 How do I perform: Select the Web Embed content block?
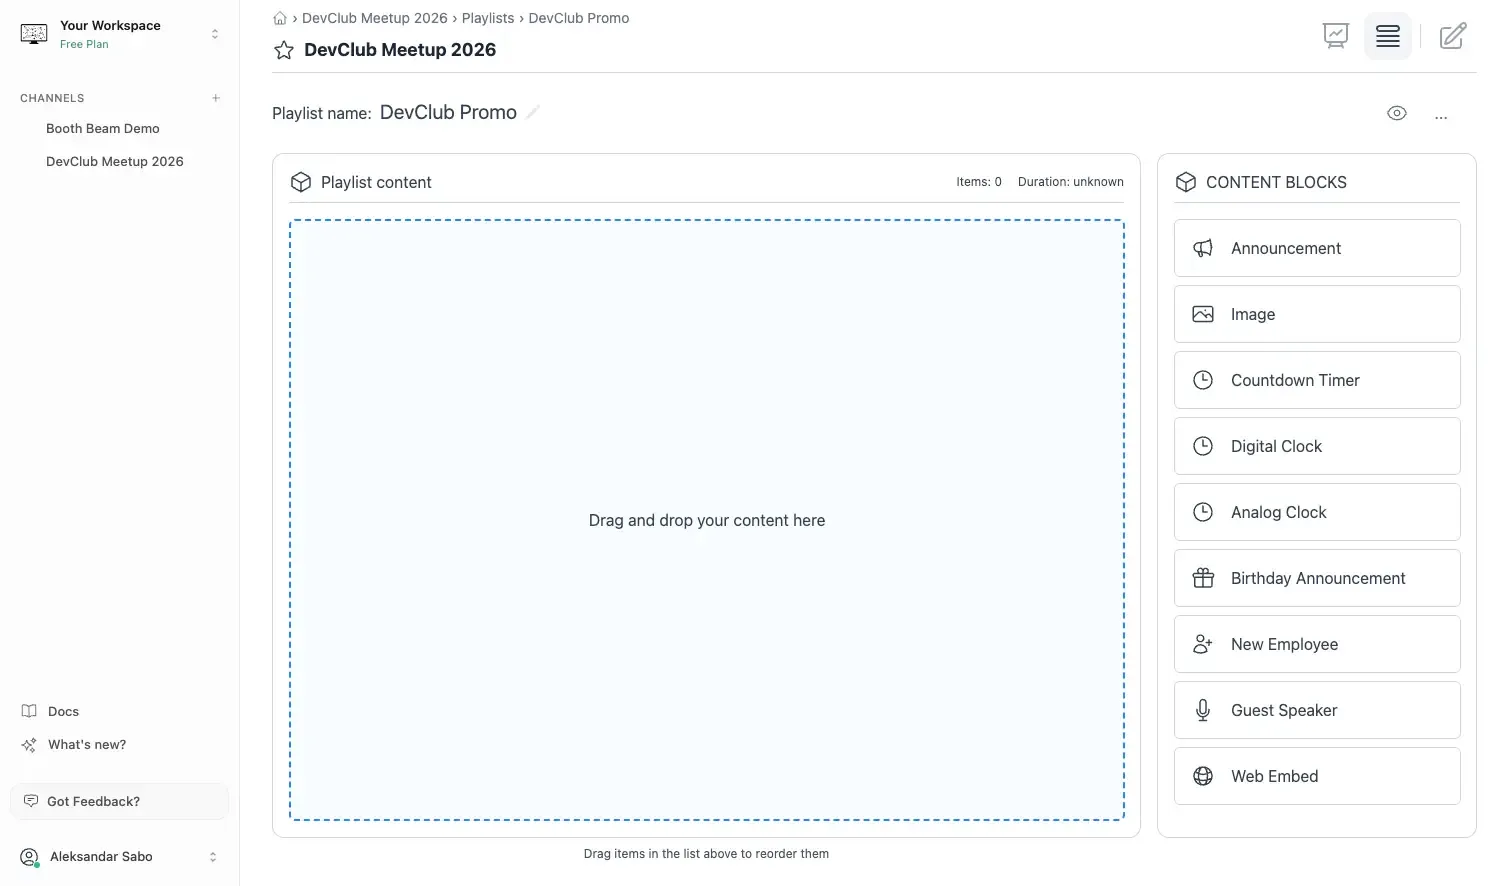(x=1317, y=776)
